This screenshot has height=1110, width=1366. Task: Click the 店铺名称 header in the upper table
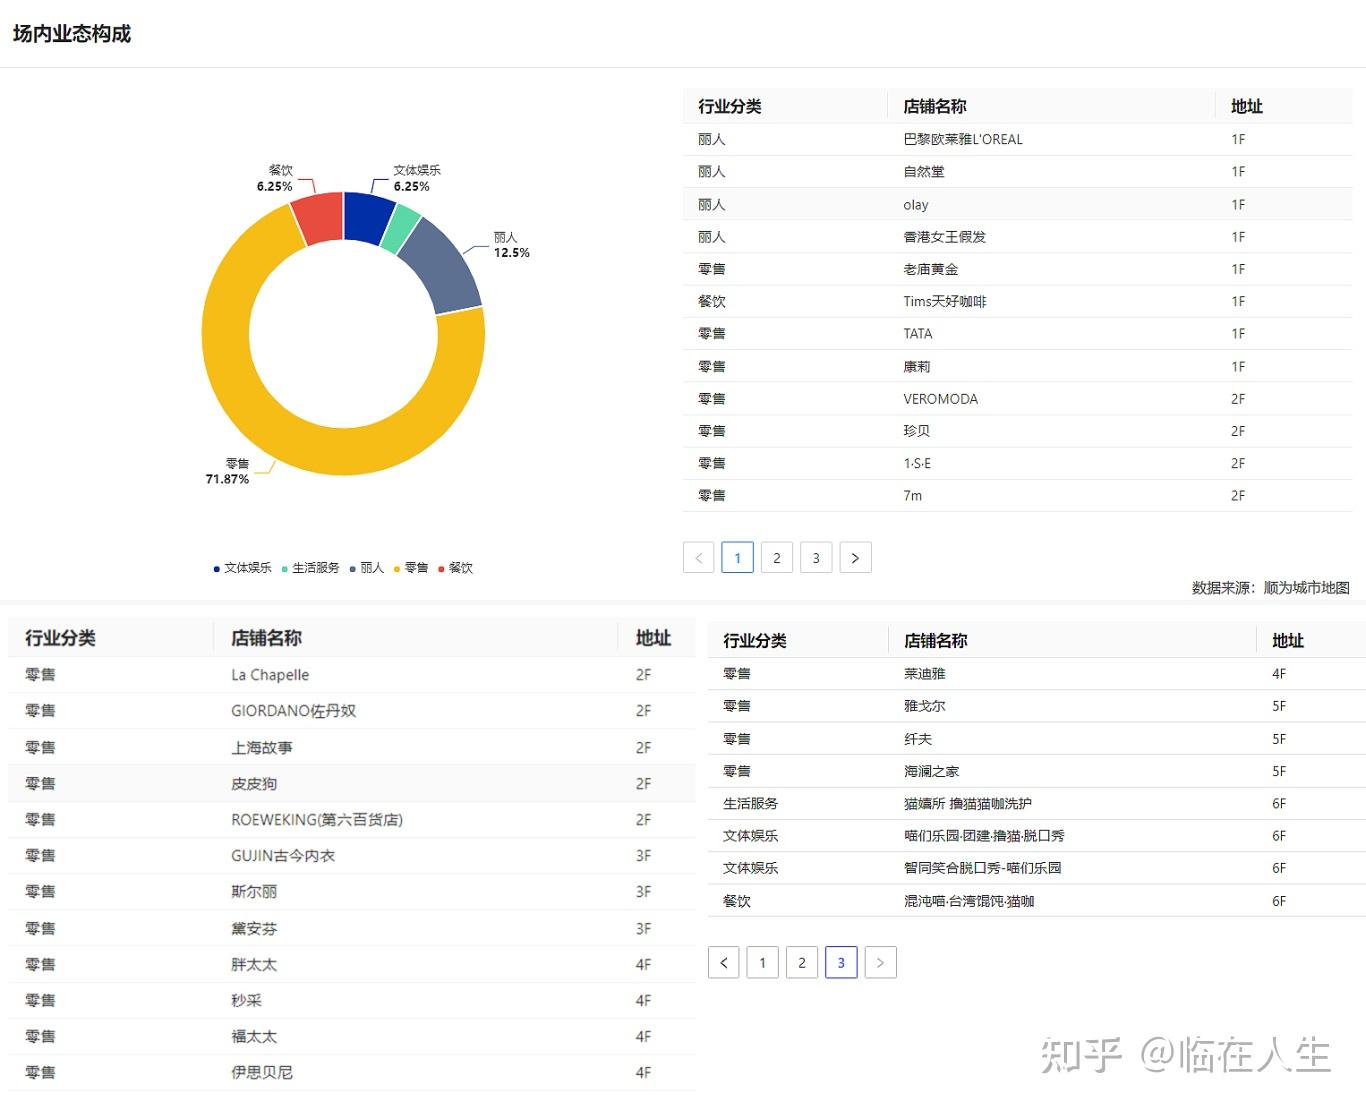tap(934, 106)
